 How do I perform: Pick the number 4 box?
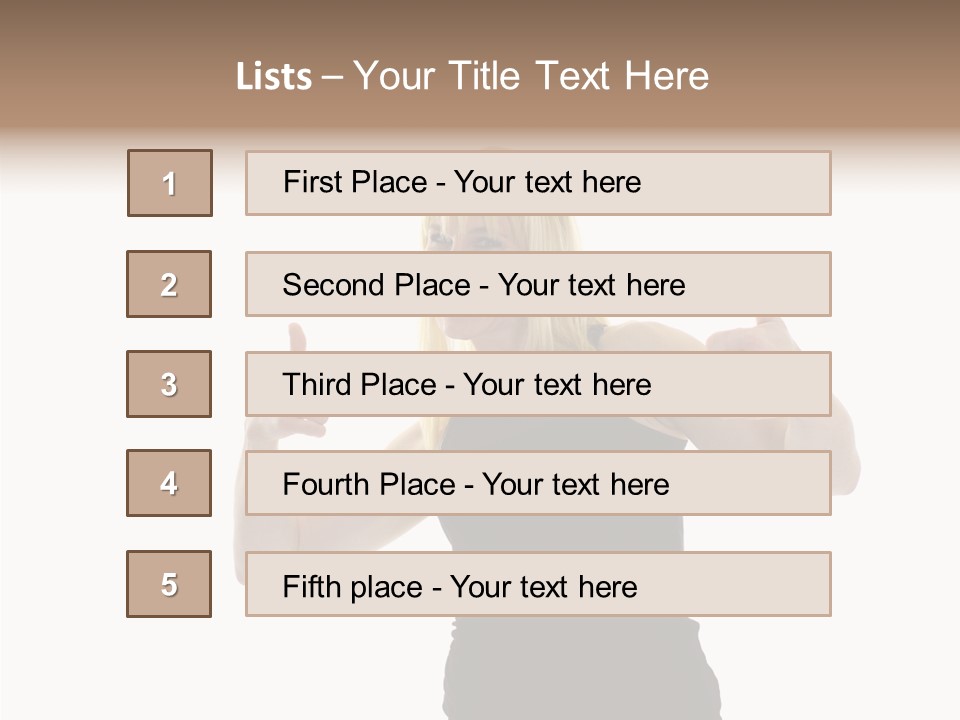pos(169,483)
